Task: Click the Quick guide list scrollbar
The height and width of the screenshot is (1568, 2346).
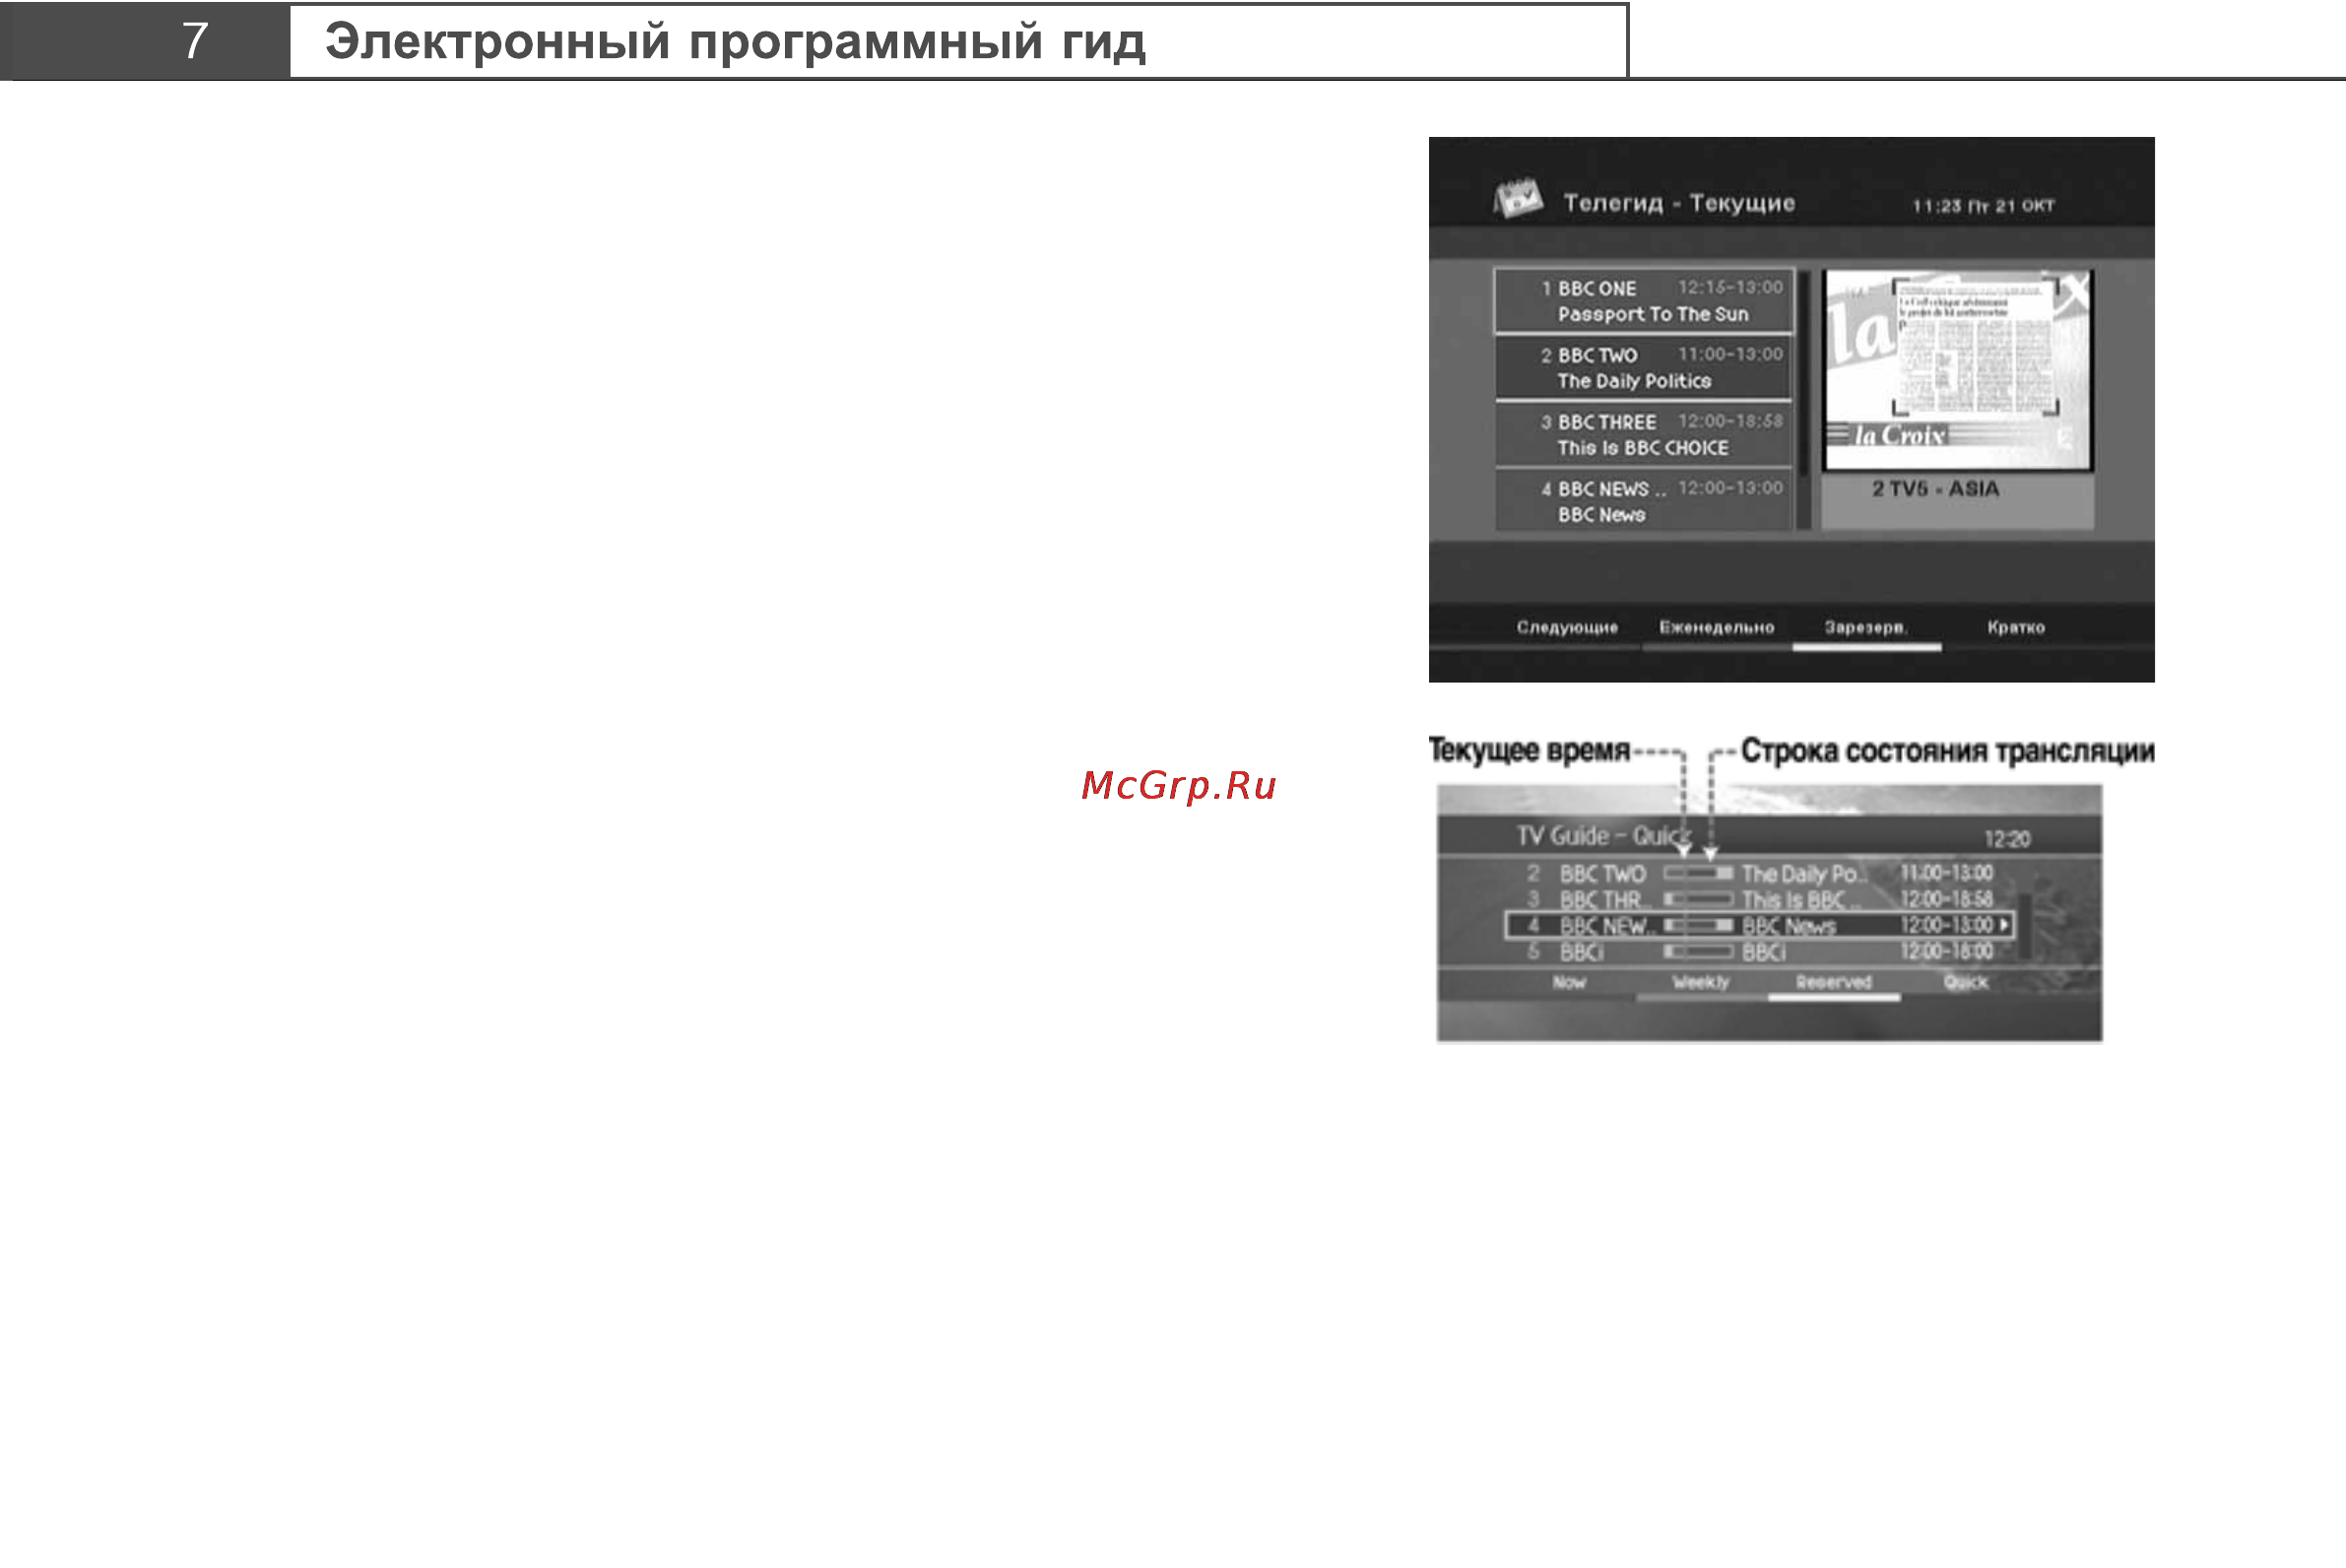Action: tap(2024, 926)
